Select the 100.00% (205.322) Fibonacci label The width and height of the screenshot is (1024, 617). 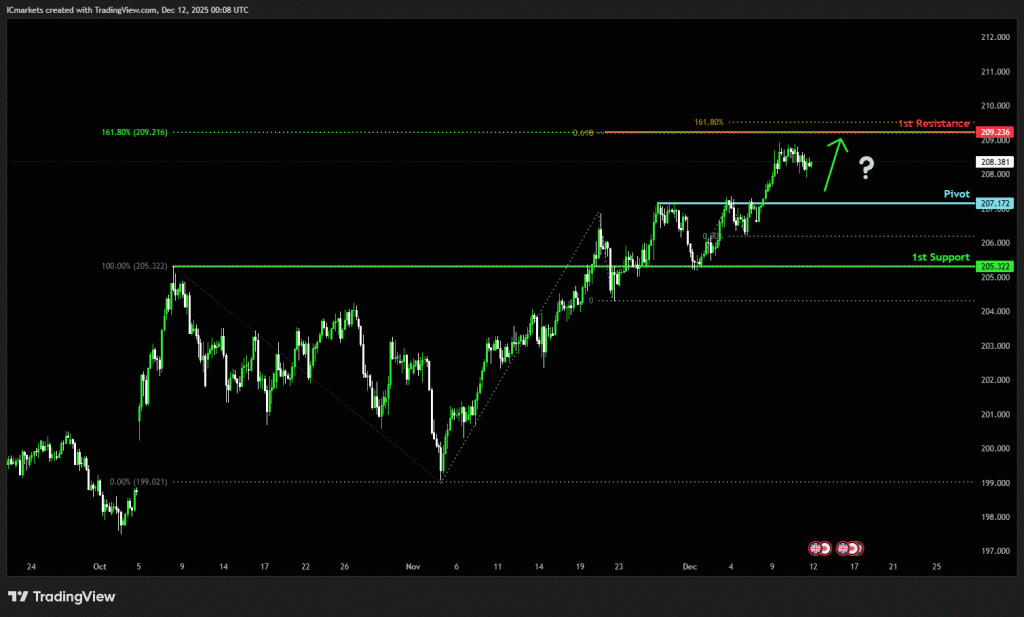click(x=136, y=266)
